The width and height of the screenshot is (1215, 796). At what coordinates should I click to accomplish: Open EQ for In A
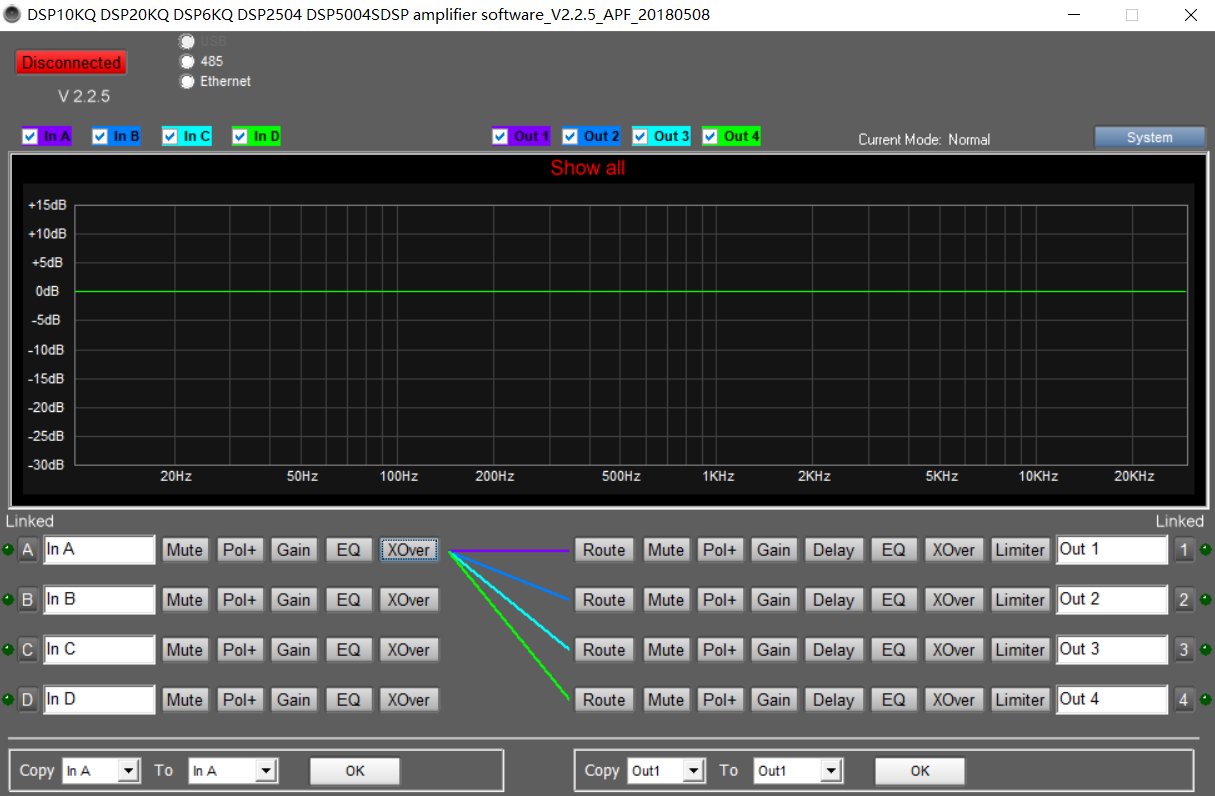[x=348, y=550]
